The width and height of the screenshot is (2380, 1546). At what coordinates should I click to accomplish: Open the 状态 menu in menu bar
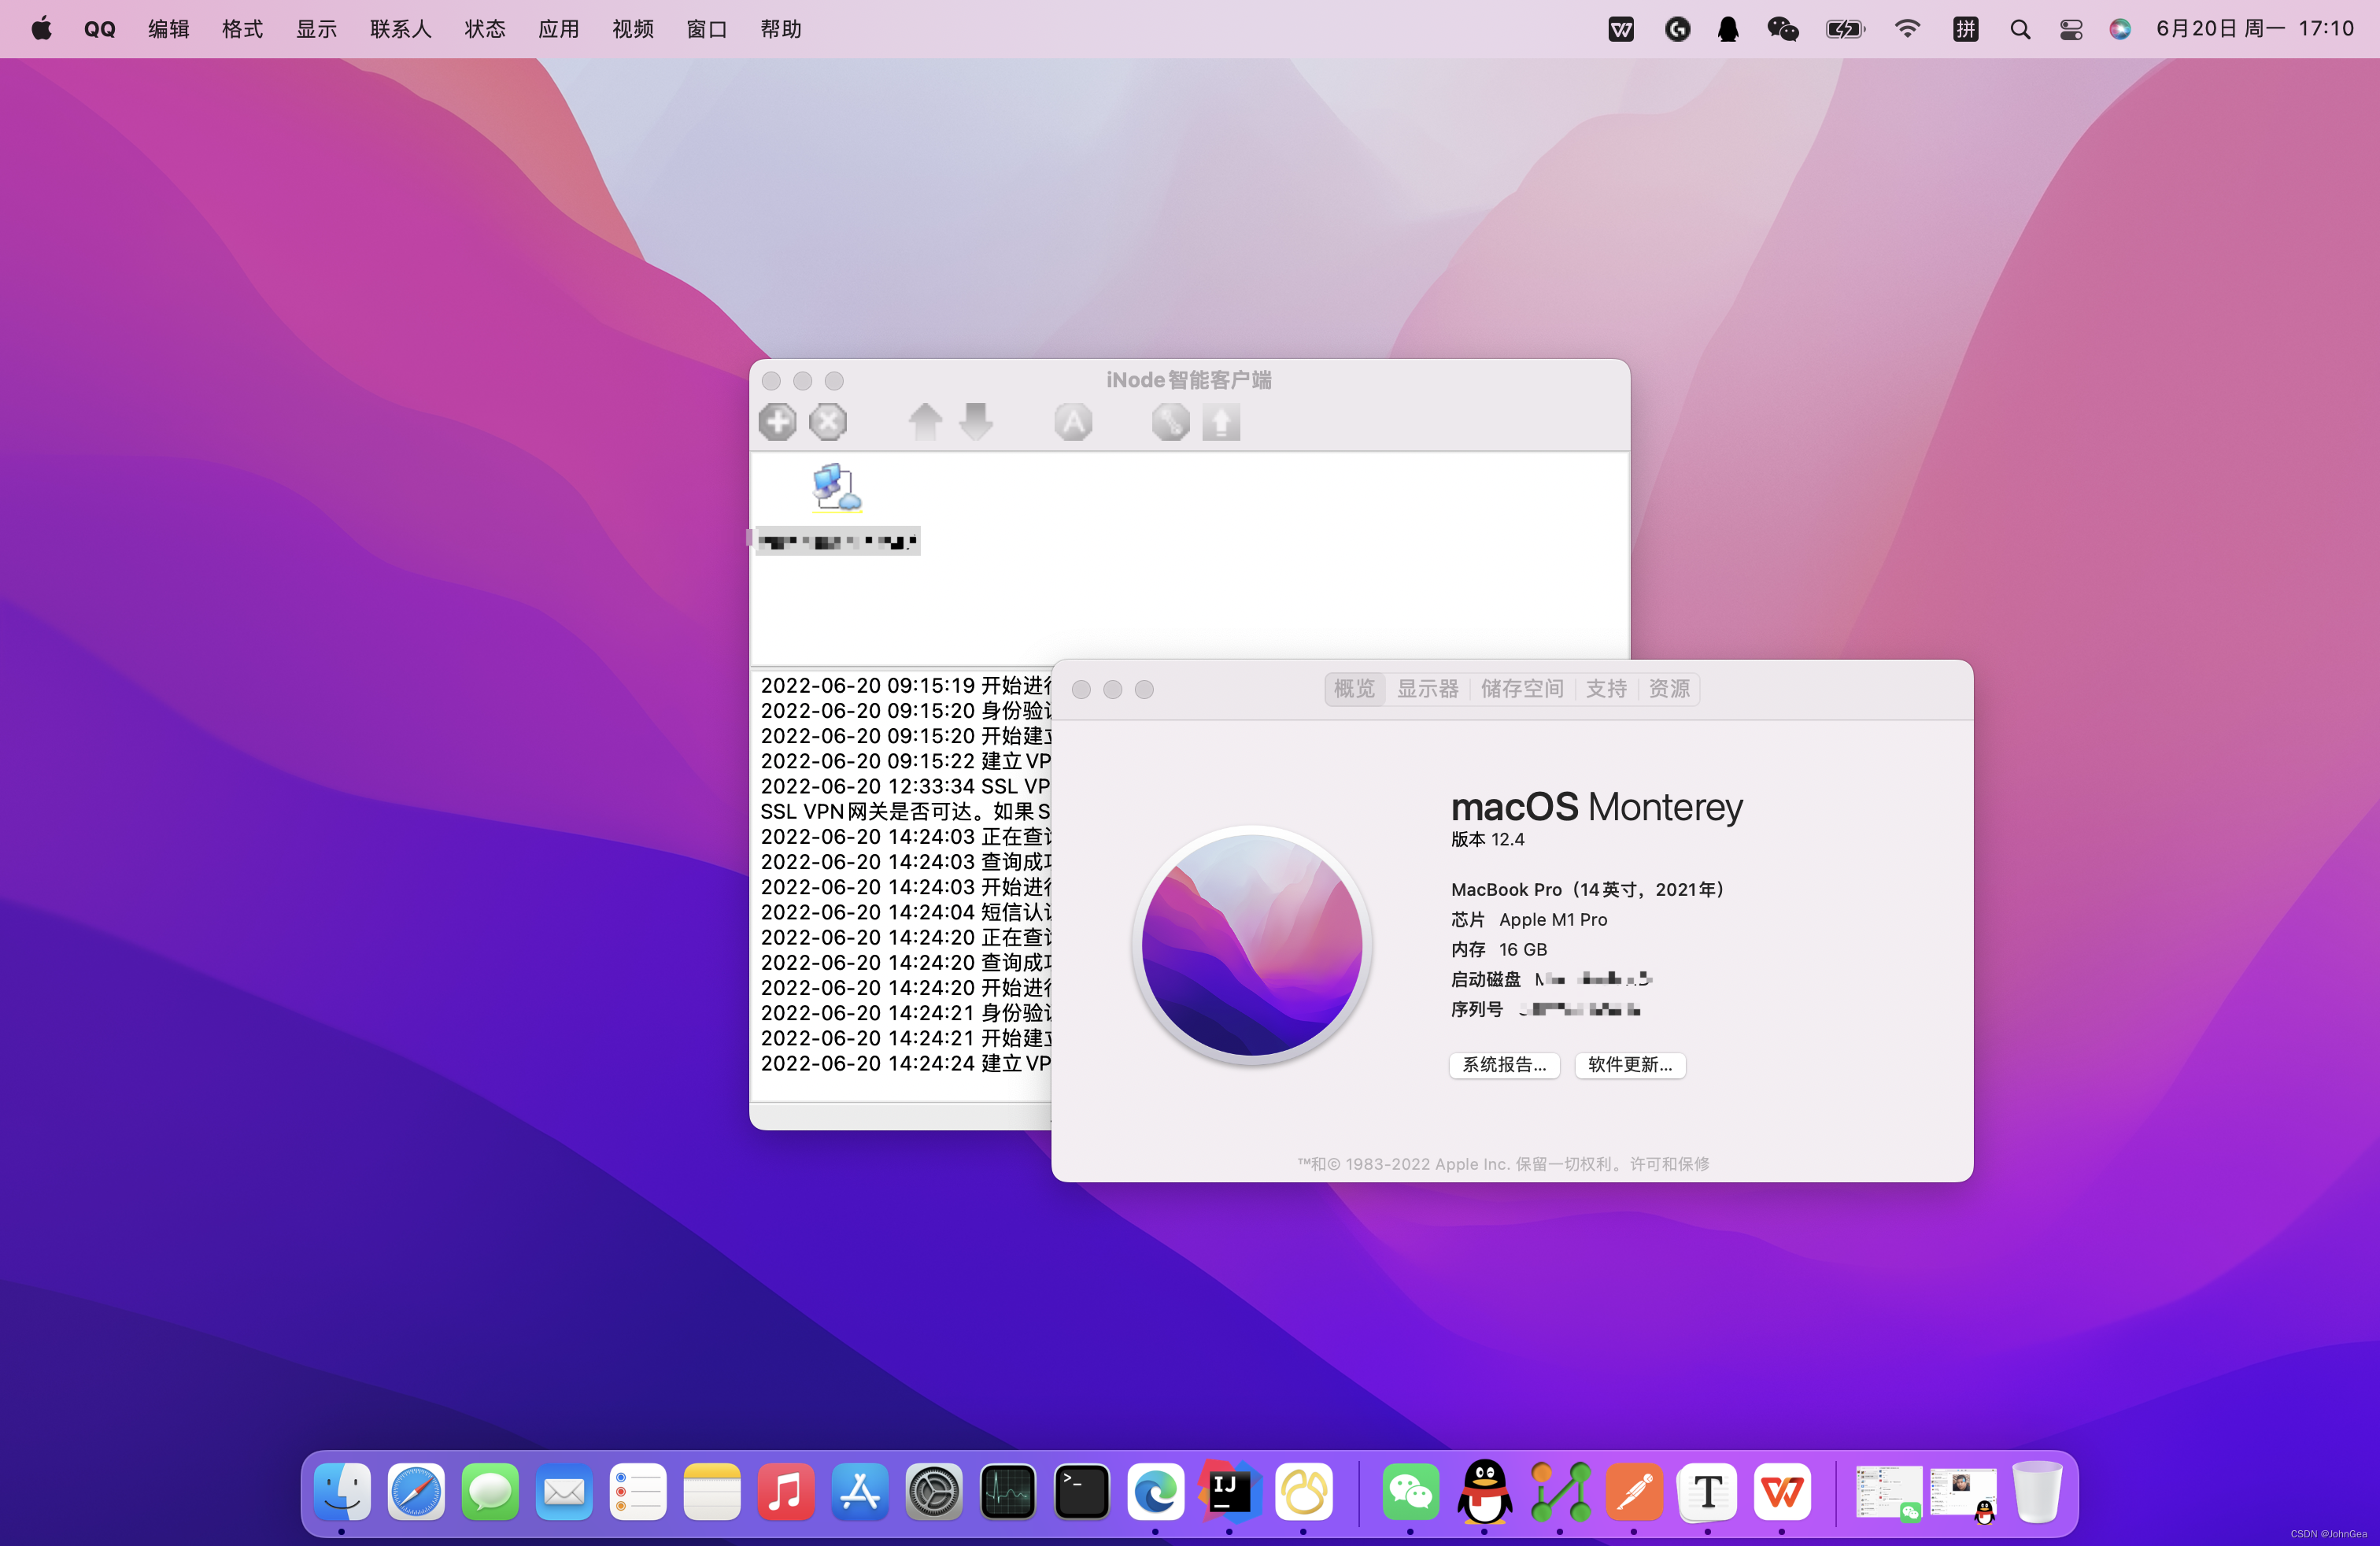point(485,29)
